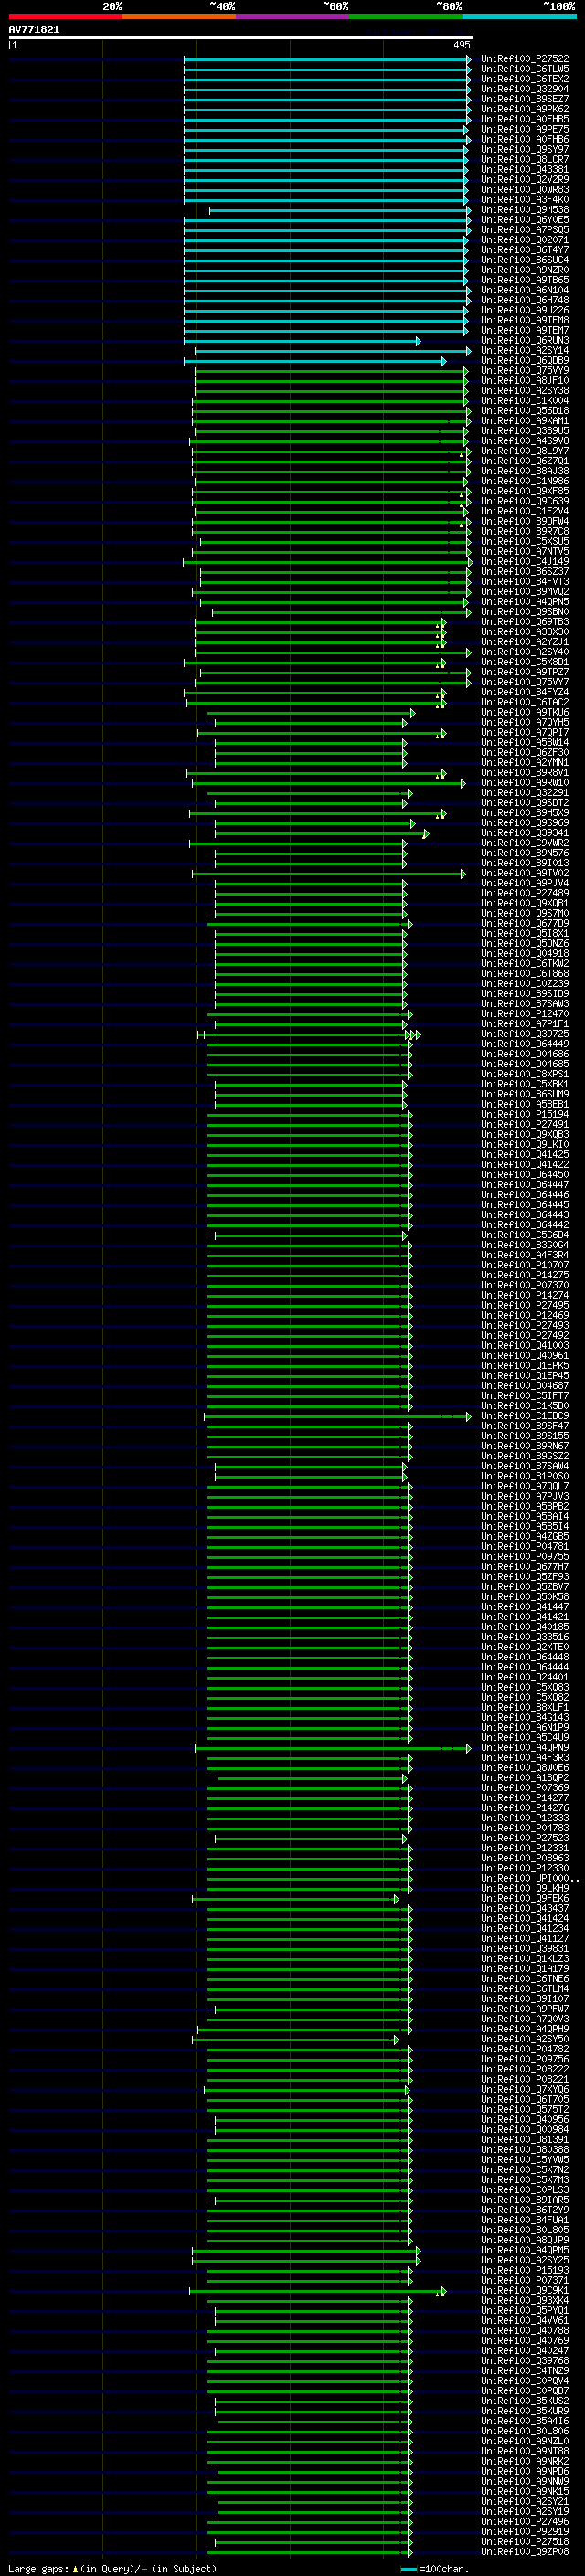The height and width of the screenshot is (2576, 585).
Task: Select hit label UniRef100_Q6QDB9
Action: coord(524,360)
